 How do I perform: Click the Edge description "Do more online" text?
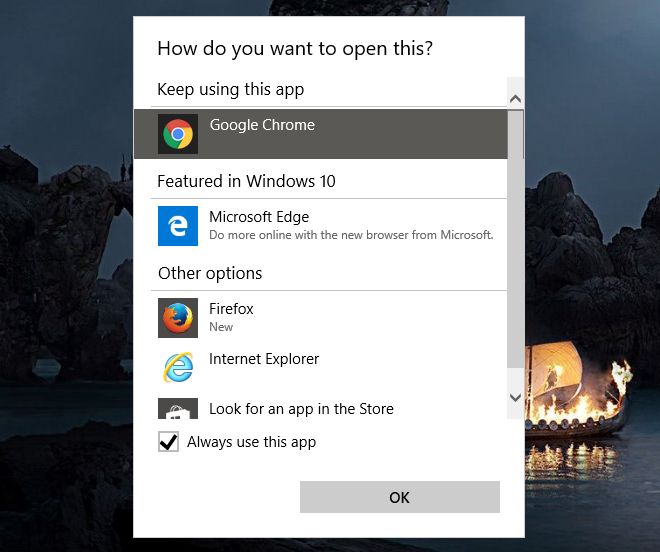click(x=351, y=235)
